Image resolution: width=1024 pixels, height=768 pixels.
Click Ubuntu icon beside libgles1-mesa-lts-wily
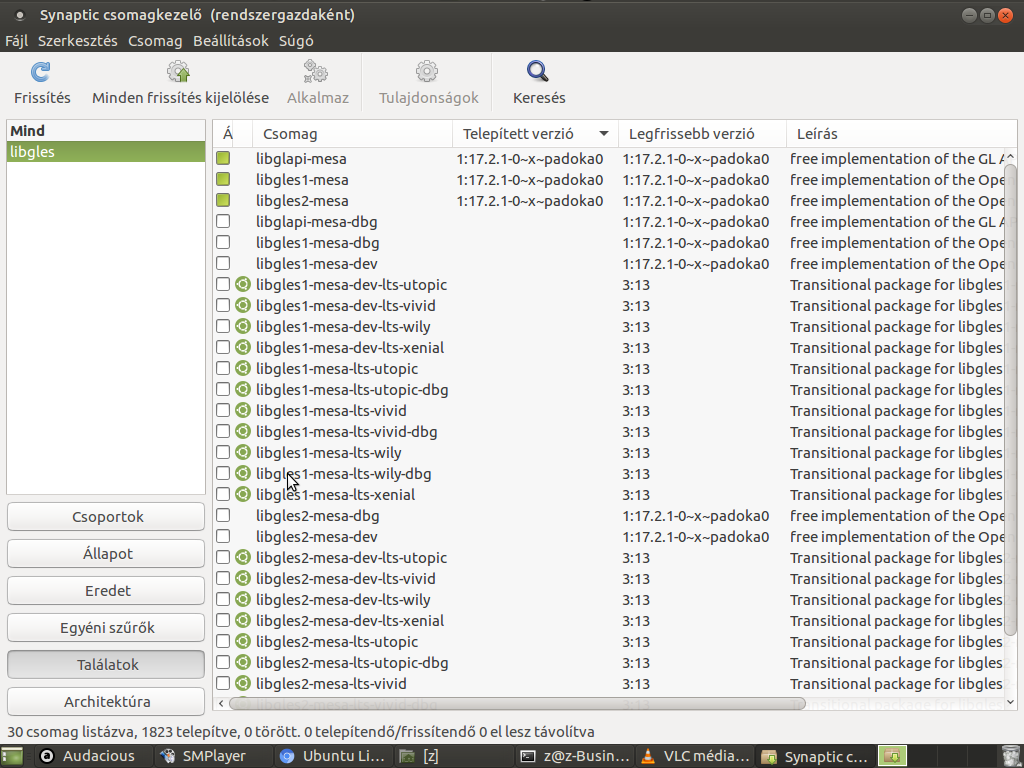point(243,453)
